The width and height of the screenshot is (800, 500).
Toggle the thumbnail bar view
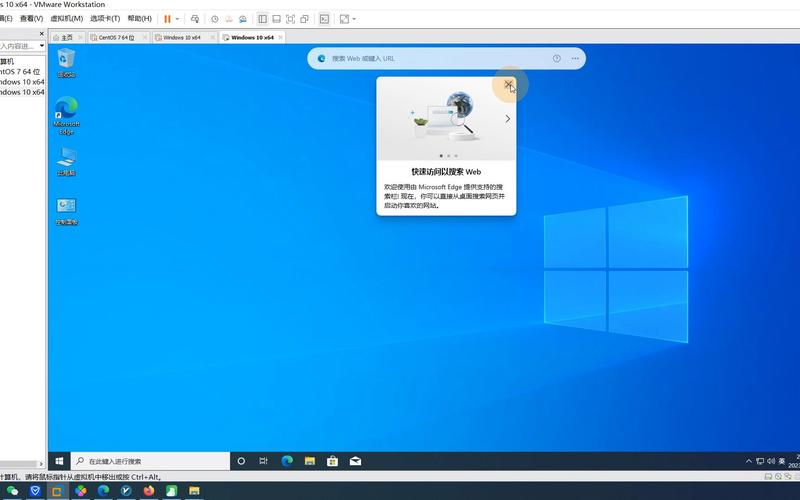point(277,19)
